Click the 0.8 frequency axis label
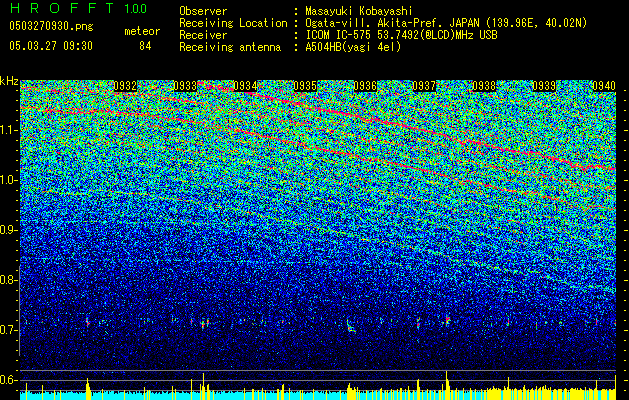This screenshot has height=400, width=629. point(9,280)
